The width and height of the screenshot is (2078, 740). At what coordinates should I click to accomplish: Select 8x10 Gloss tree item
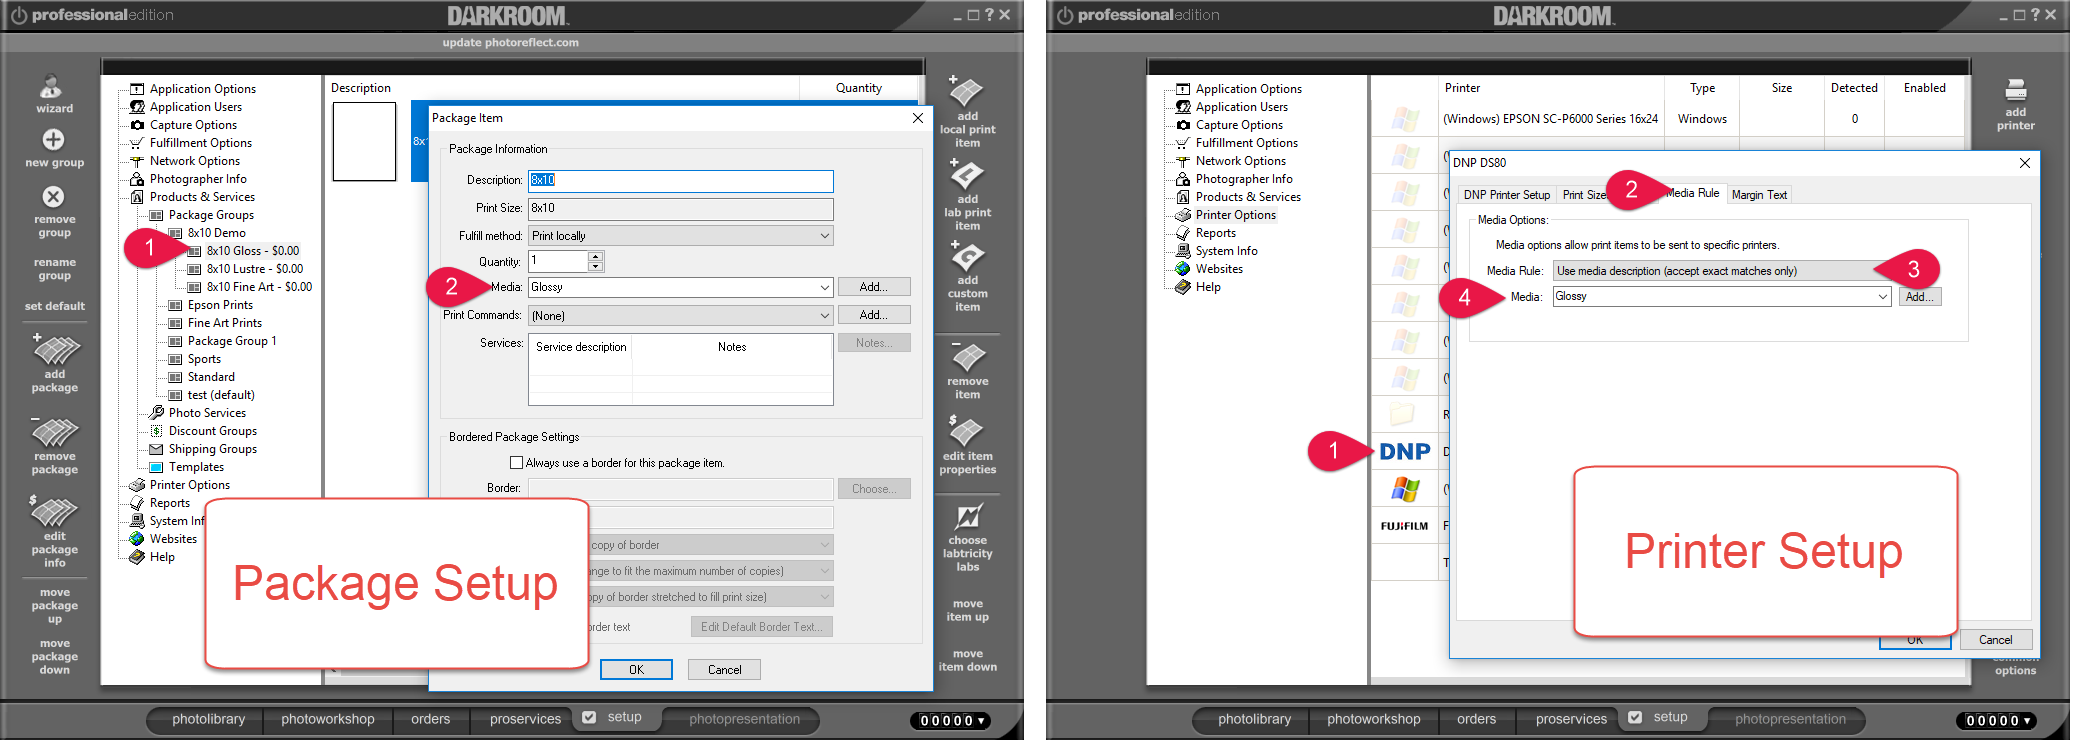pyautogui.click(x=253, y=251)
